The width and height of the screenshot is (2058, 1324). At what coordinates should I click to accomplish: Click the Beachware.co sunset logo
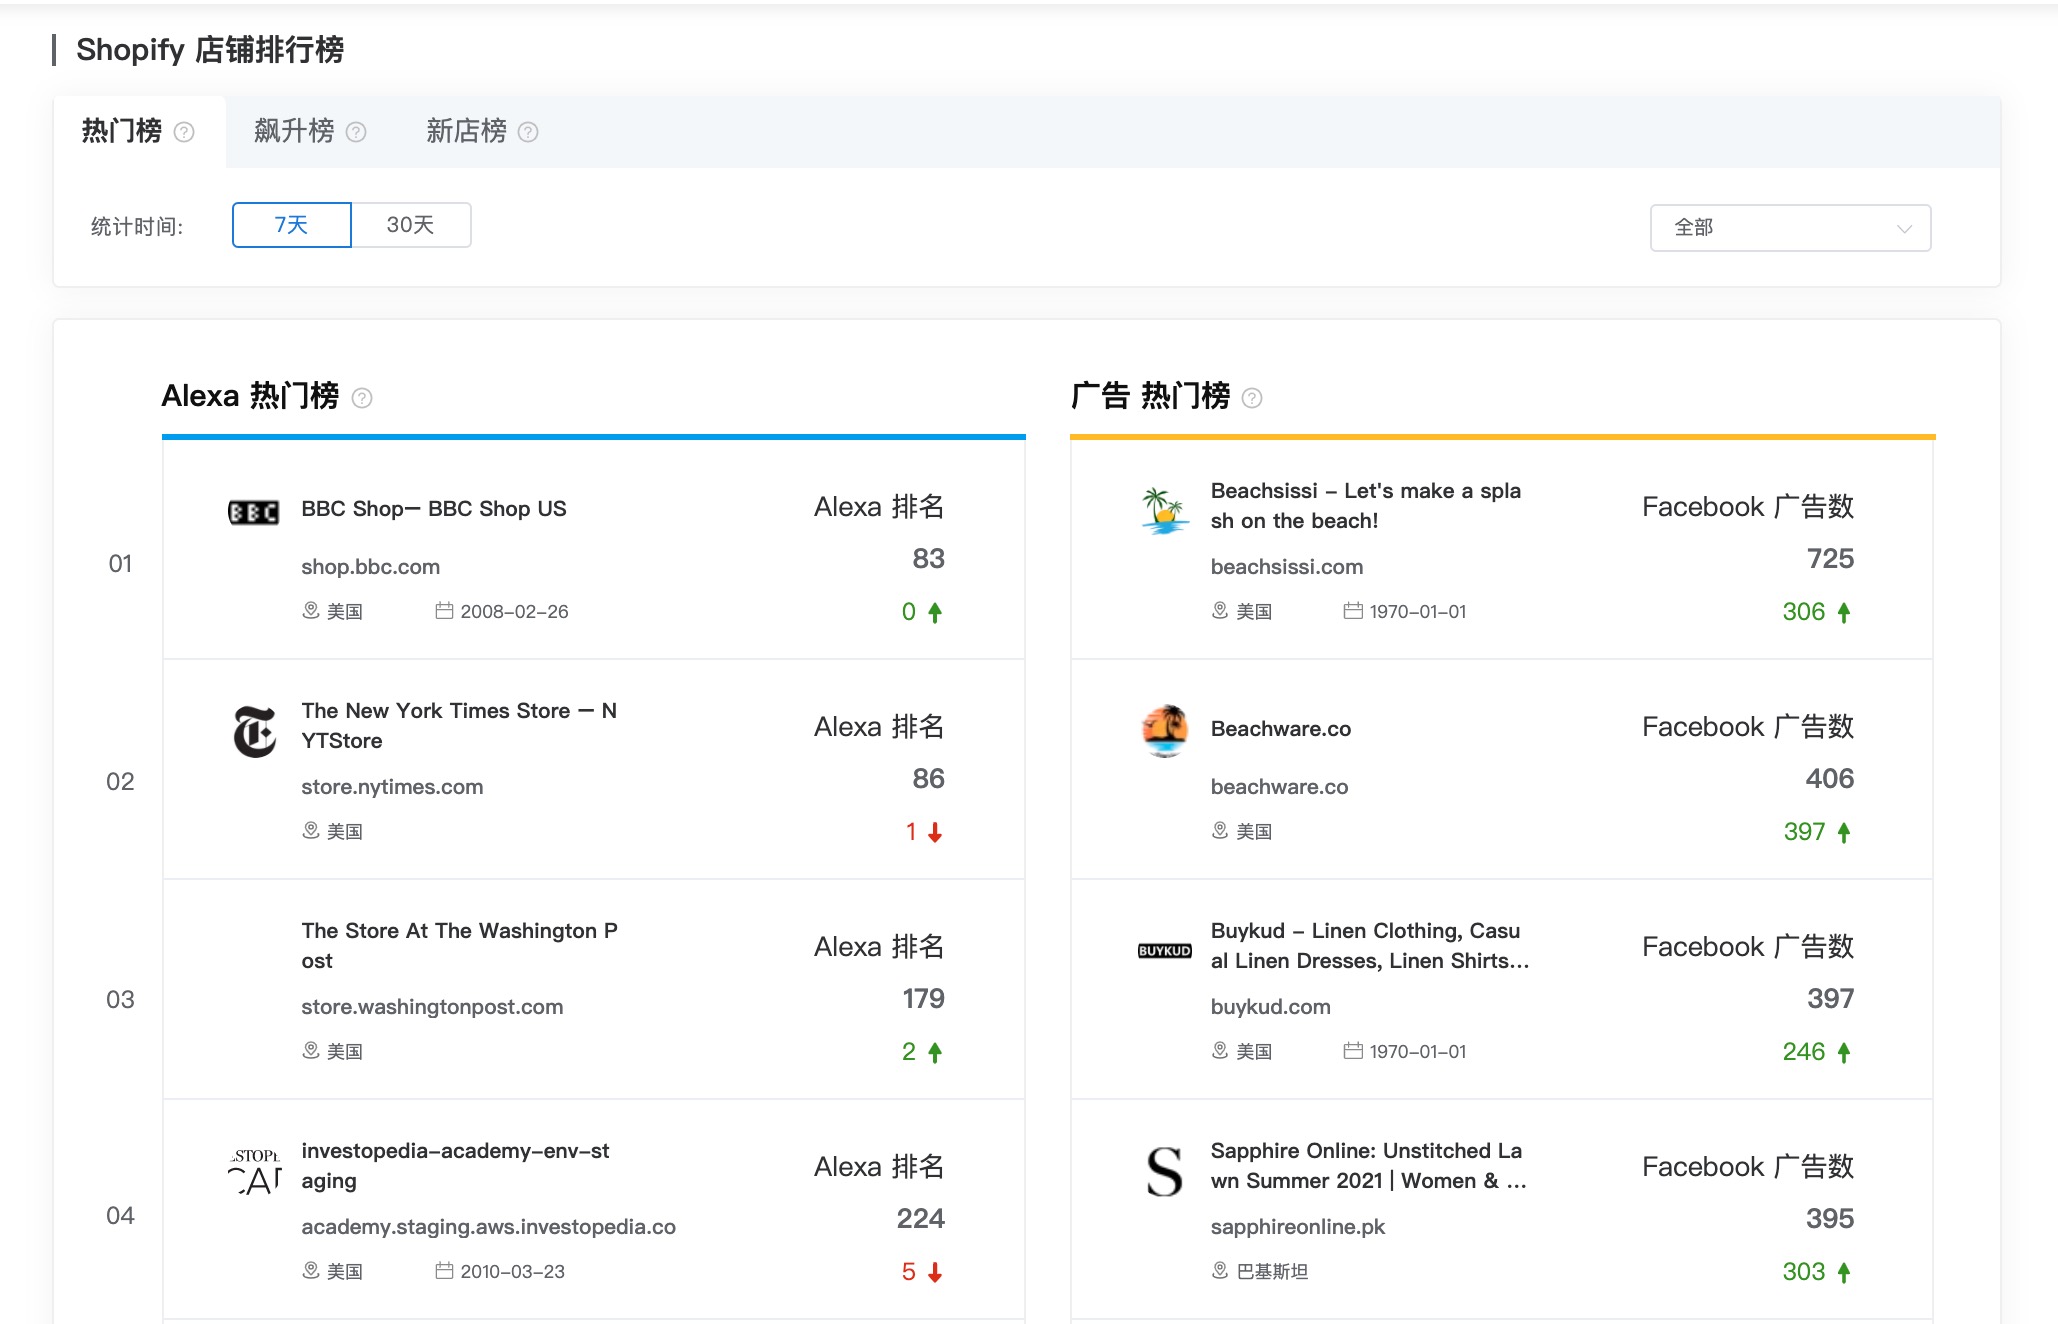1164,731
